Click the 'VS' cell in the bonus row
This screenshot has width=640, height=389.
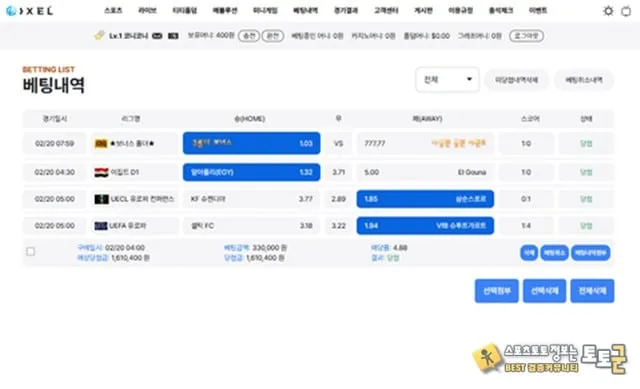point(338,144)
